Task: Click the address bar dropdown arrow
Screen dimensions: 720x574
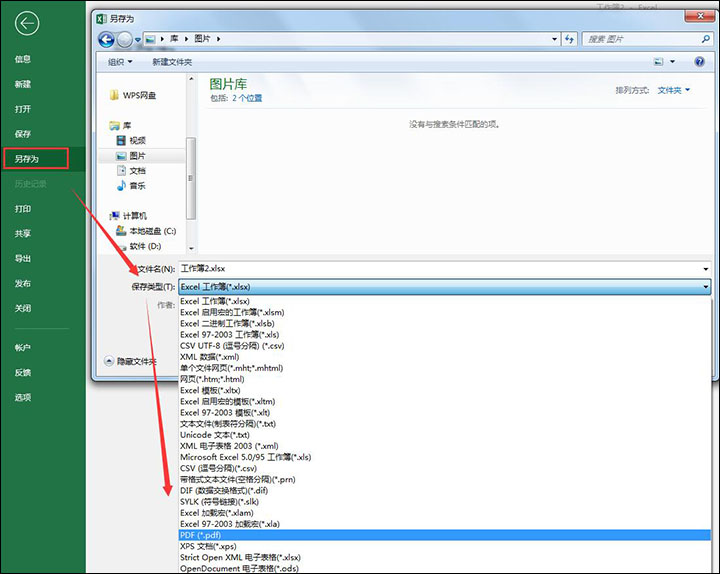Action: pyautogui.click(x=555, y=39)
